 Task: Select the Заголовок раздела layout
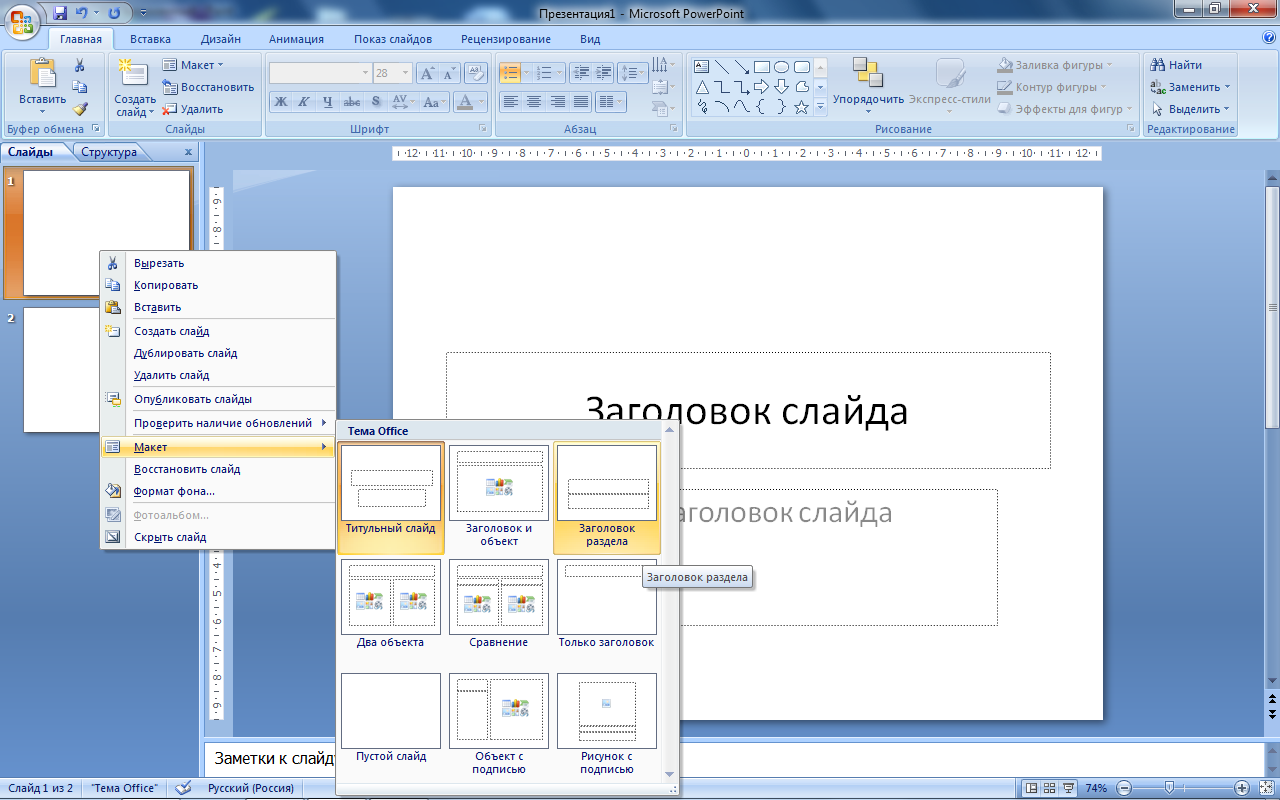pos(607,498)
